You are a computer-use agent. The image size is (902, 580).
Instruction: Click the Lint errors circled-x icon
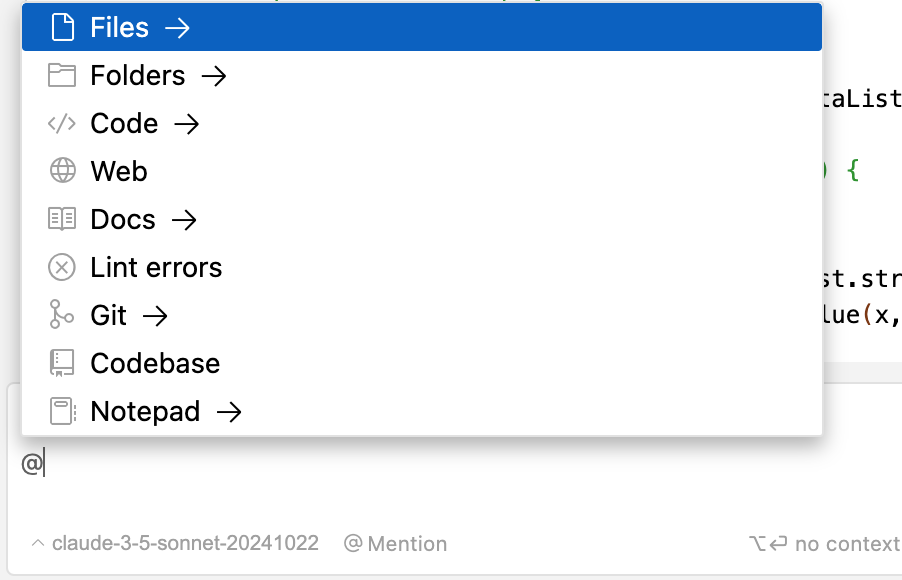tap(62, 267)
